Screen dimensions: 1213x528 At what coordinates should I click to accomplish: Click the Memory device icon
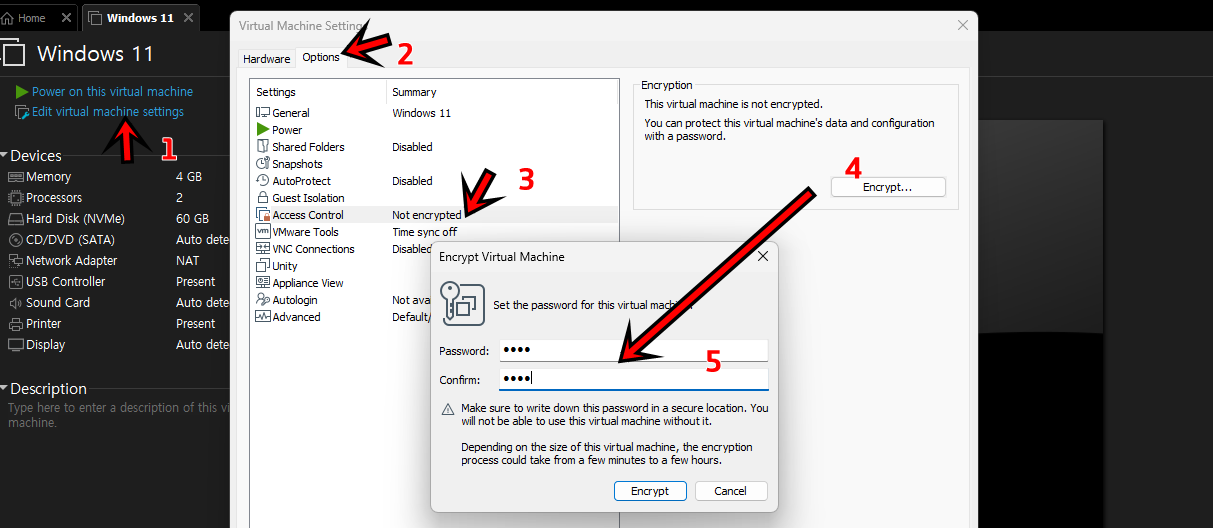click(x=16, y=177)
